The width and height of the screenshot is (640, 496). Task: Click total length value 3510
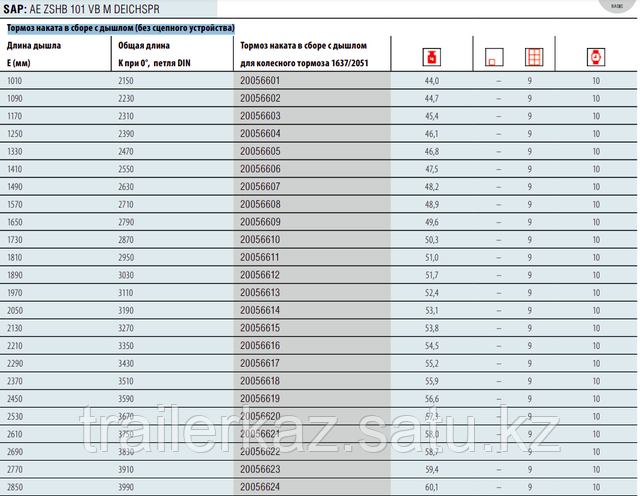(x=126, y=381)
